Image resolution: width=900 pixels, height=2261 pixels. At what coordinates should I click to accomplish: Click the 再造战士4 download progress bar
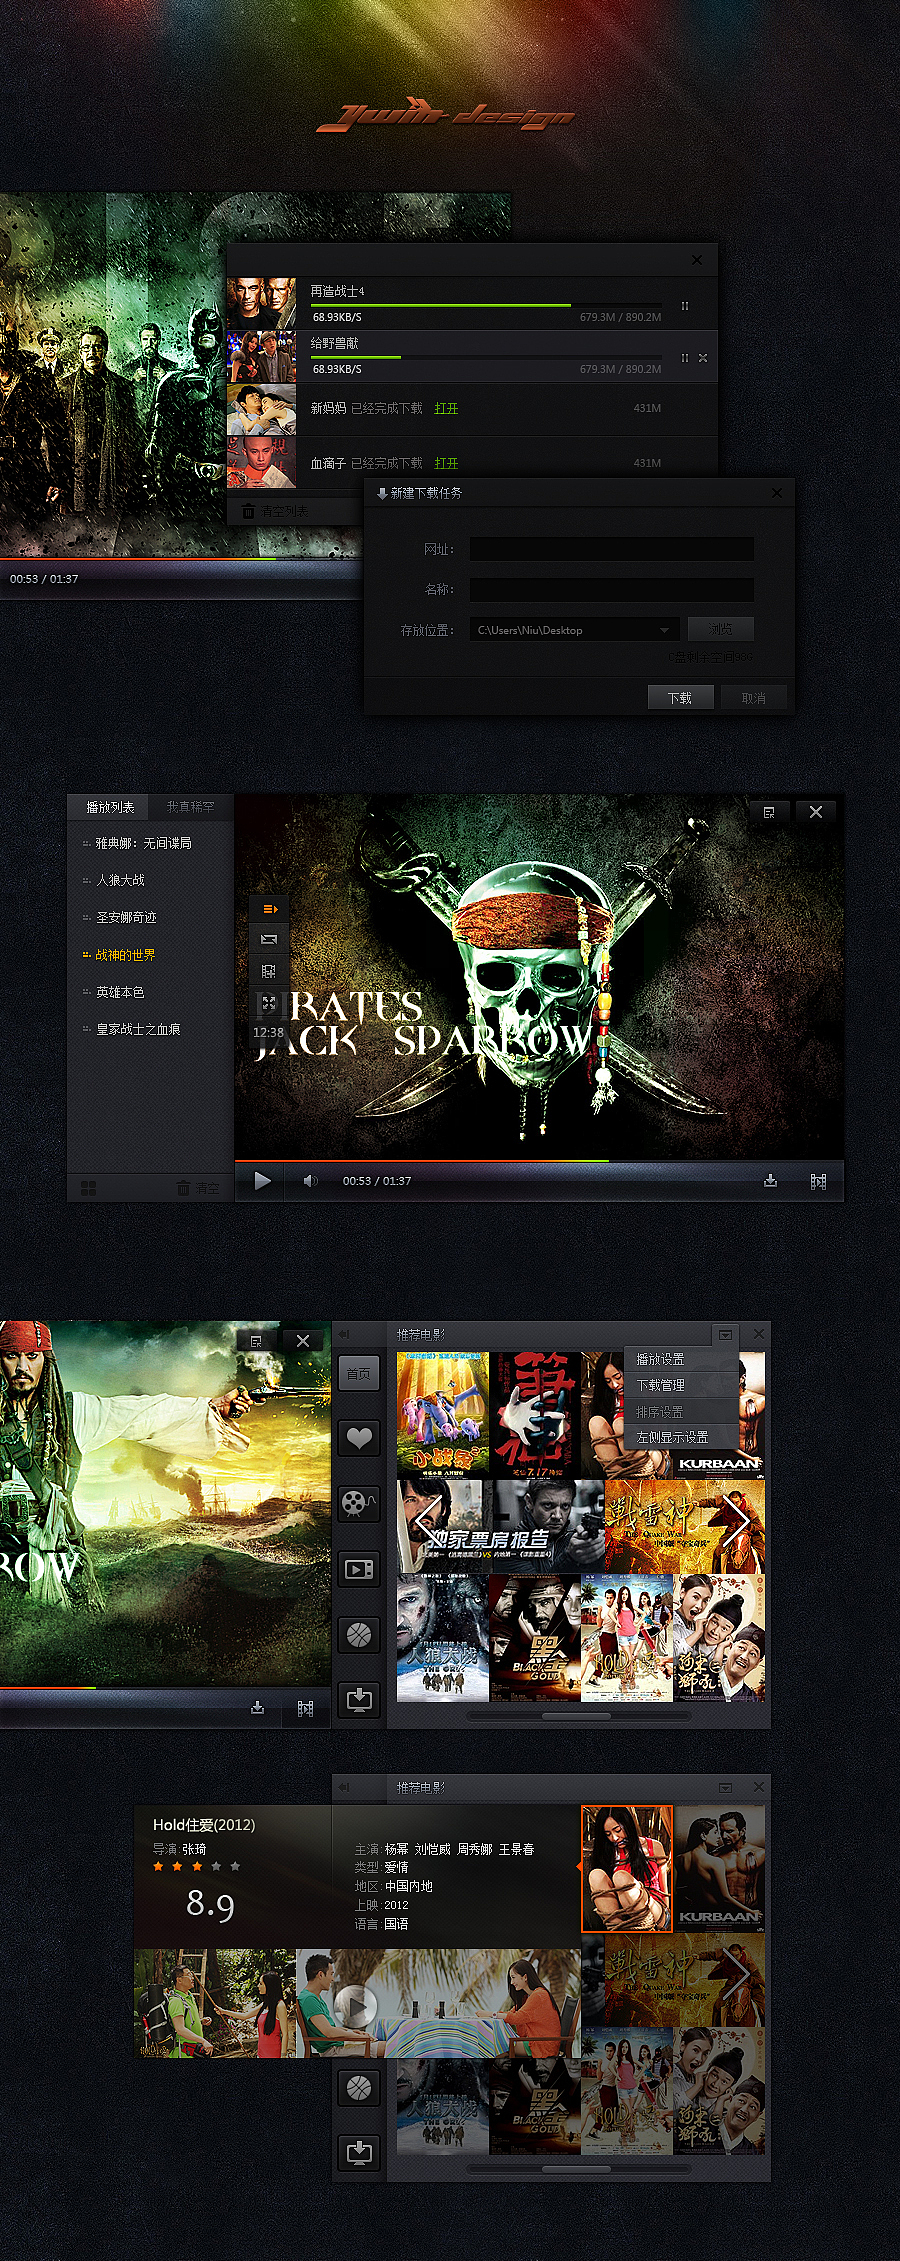(486, 305)
